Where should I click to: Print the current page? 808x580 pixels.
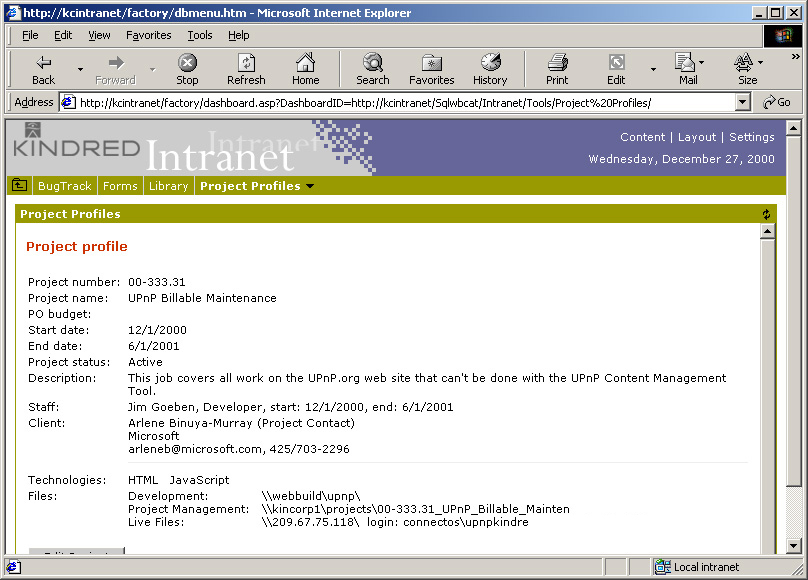pyautogui.click(x=557, y=69)
